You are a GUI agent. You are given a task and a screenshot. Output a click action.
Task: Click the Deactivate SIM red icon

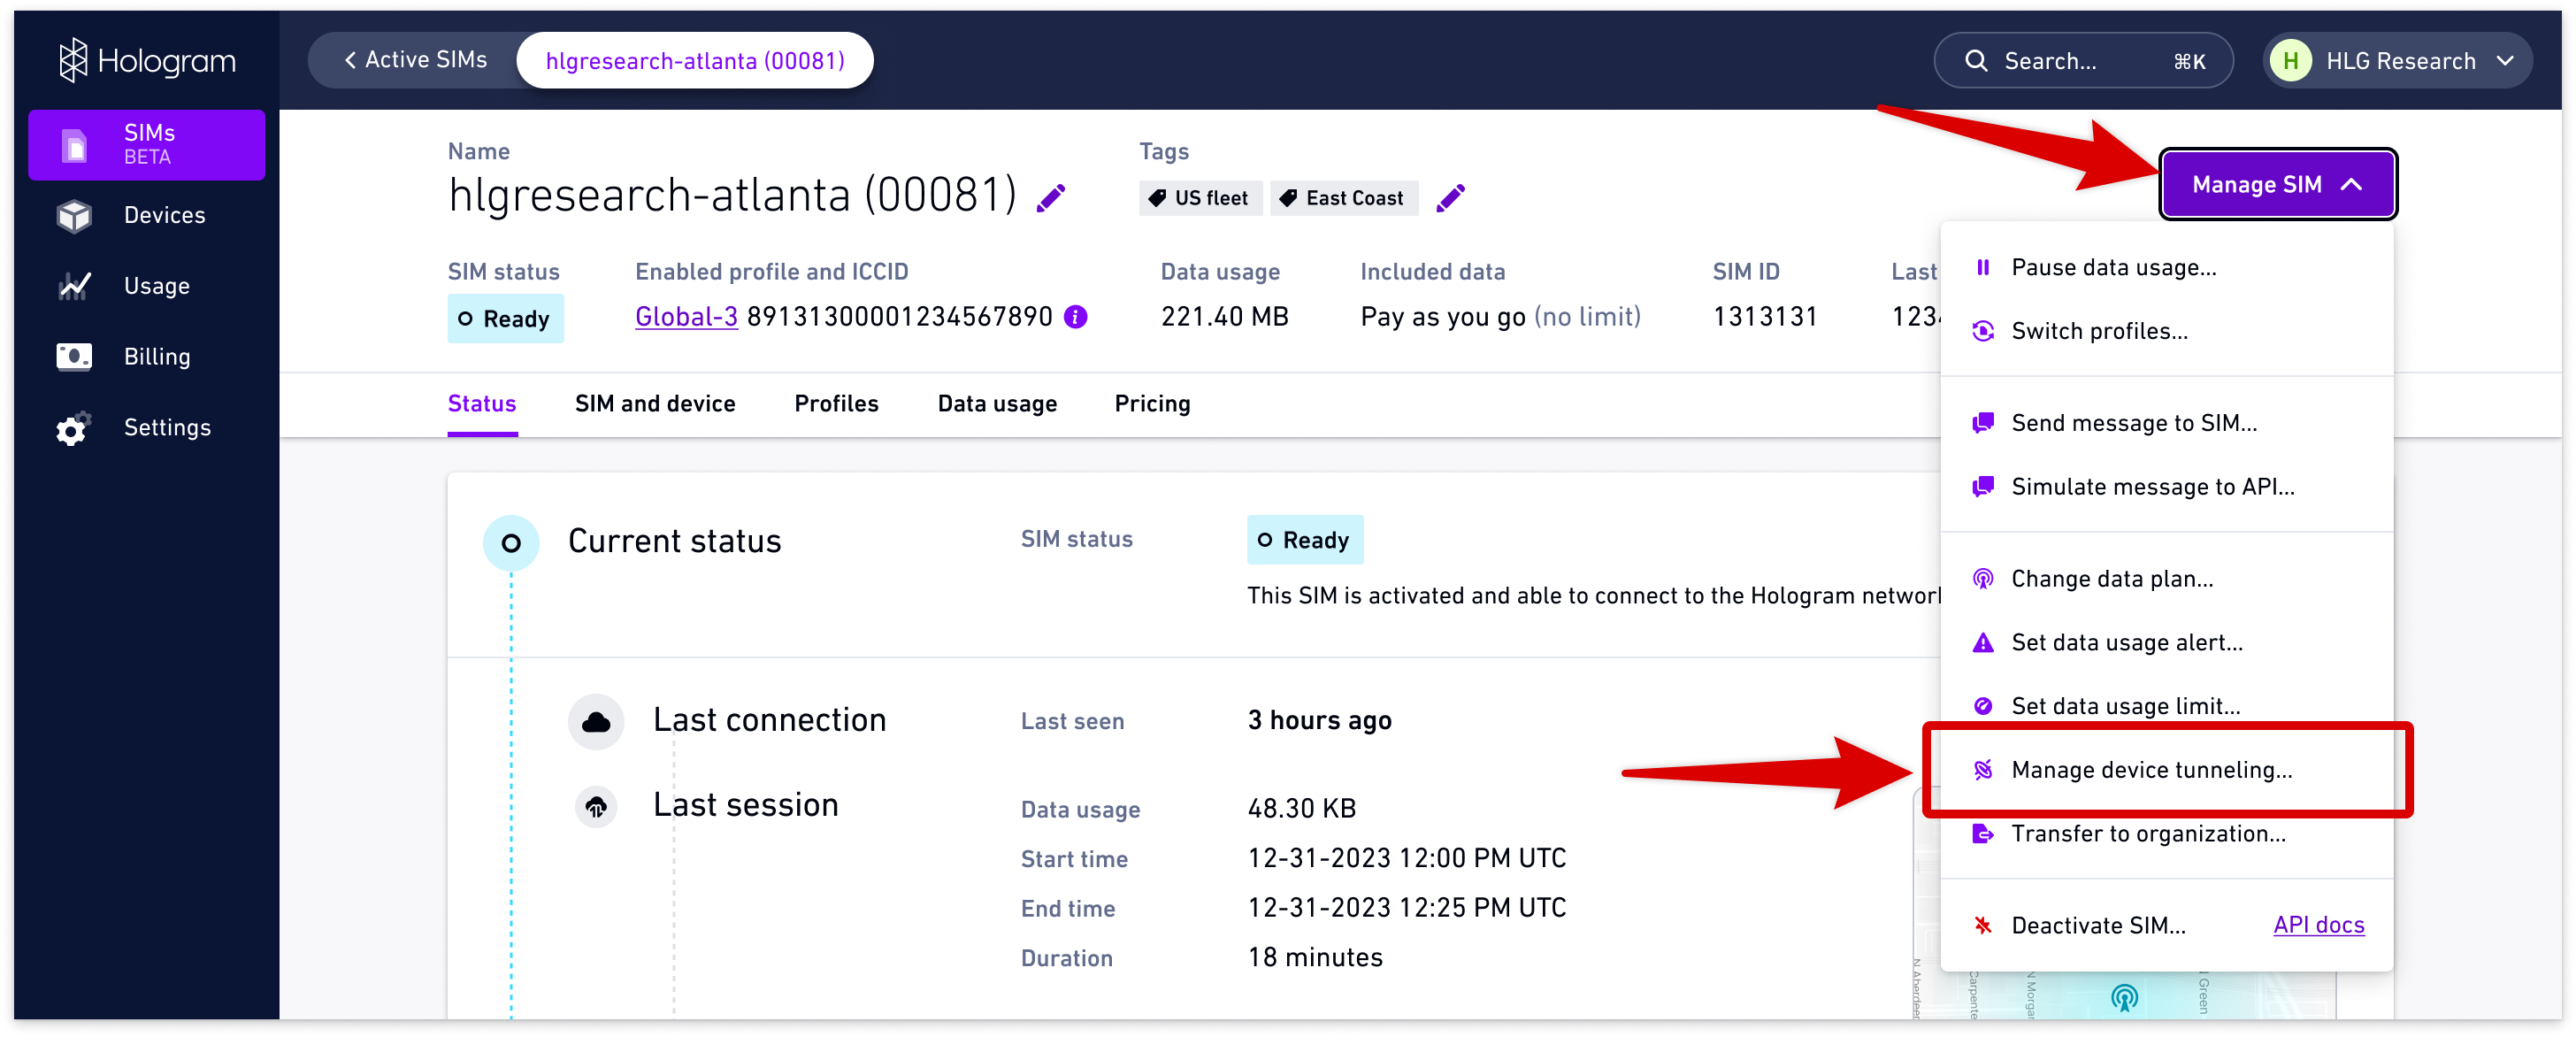[1982, 925]
